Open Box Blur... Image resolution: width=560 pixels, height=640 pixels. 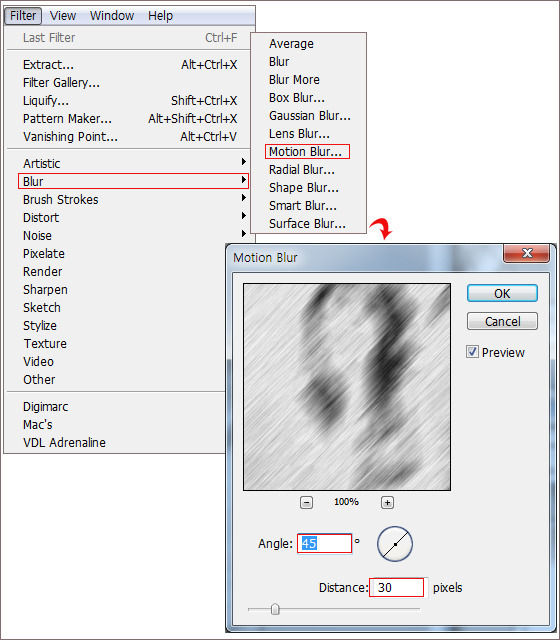pyautogui.click(x=297, y=98)
